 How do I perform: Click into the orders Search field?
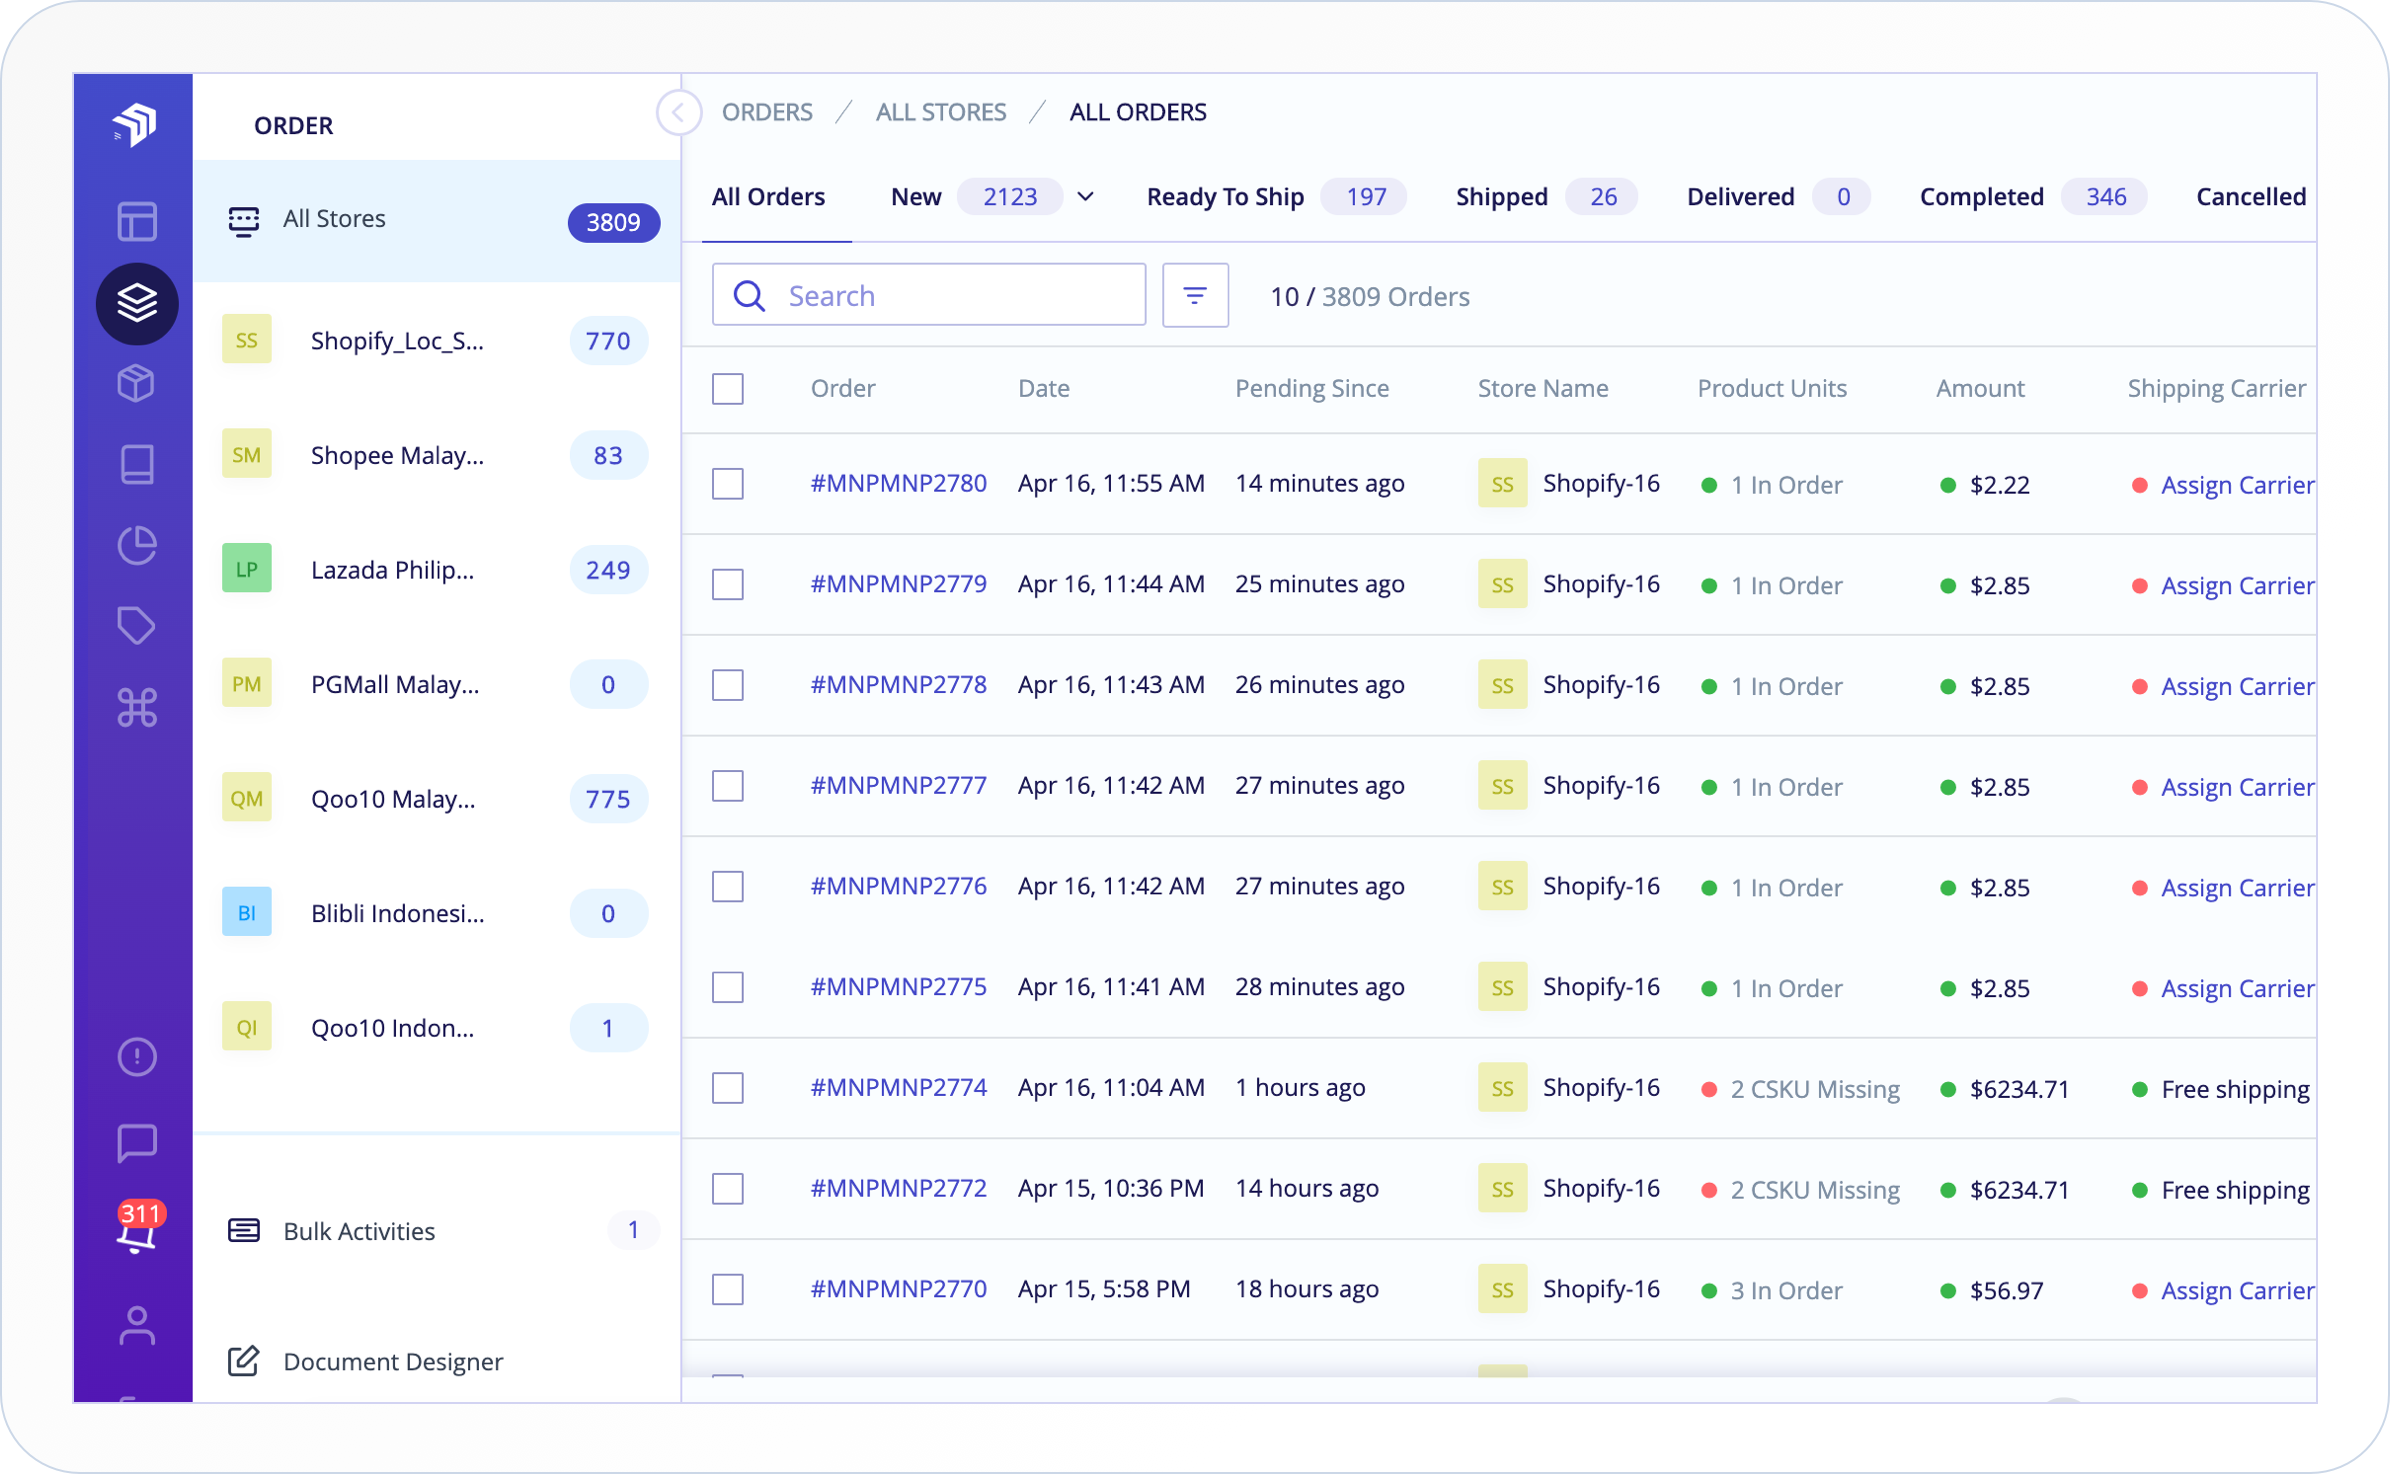(x=950, y=295)
